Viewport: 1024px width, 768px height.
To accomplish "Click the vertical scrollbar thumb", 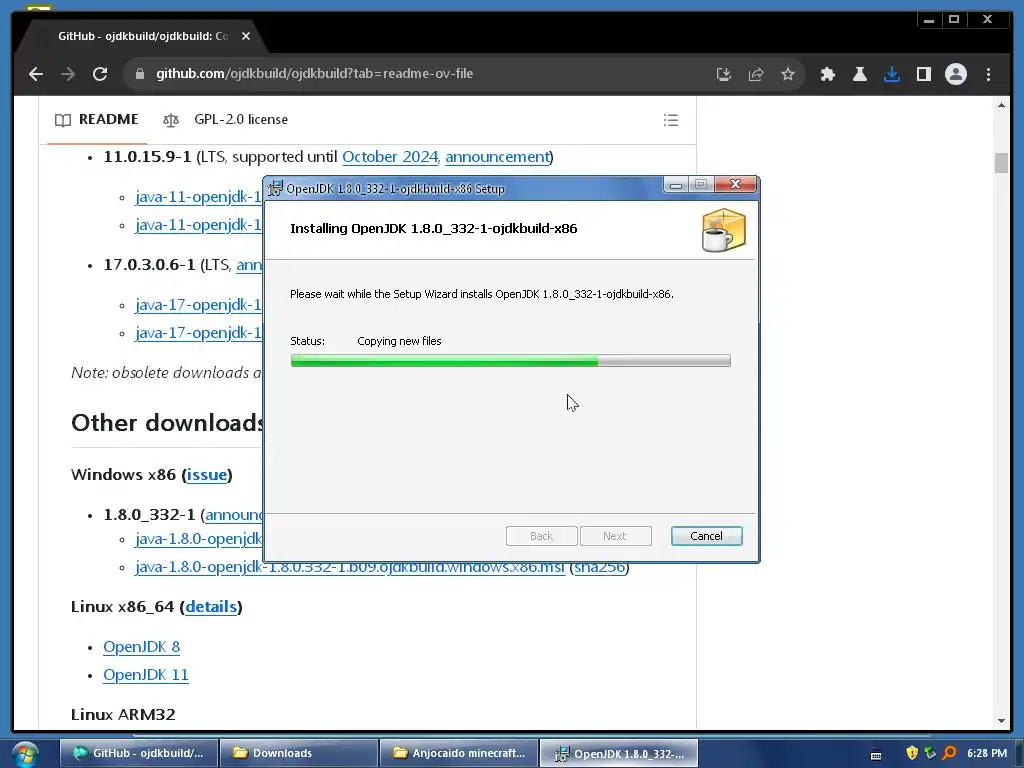I will coord(1001,163).
